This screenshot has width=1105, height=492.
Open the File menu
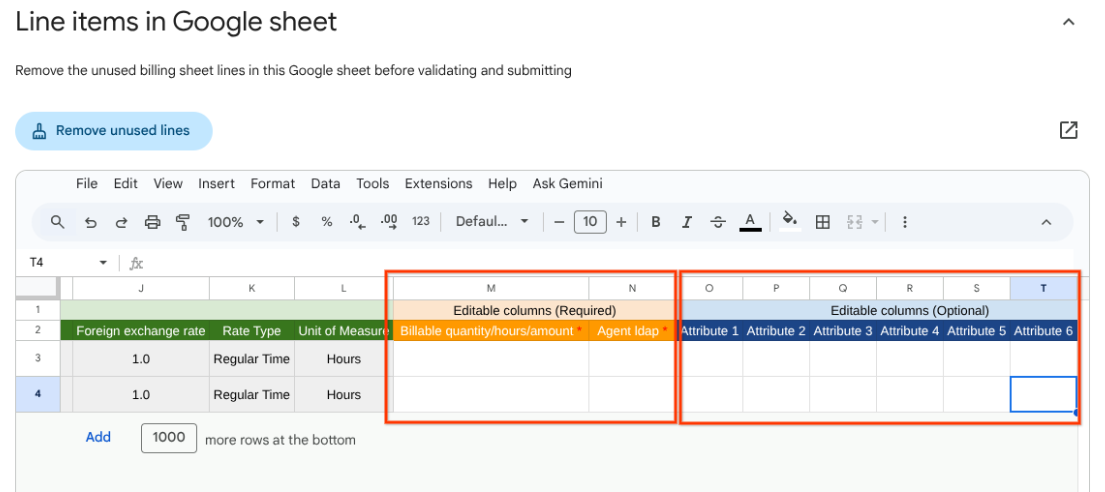(87, 183)
